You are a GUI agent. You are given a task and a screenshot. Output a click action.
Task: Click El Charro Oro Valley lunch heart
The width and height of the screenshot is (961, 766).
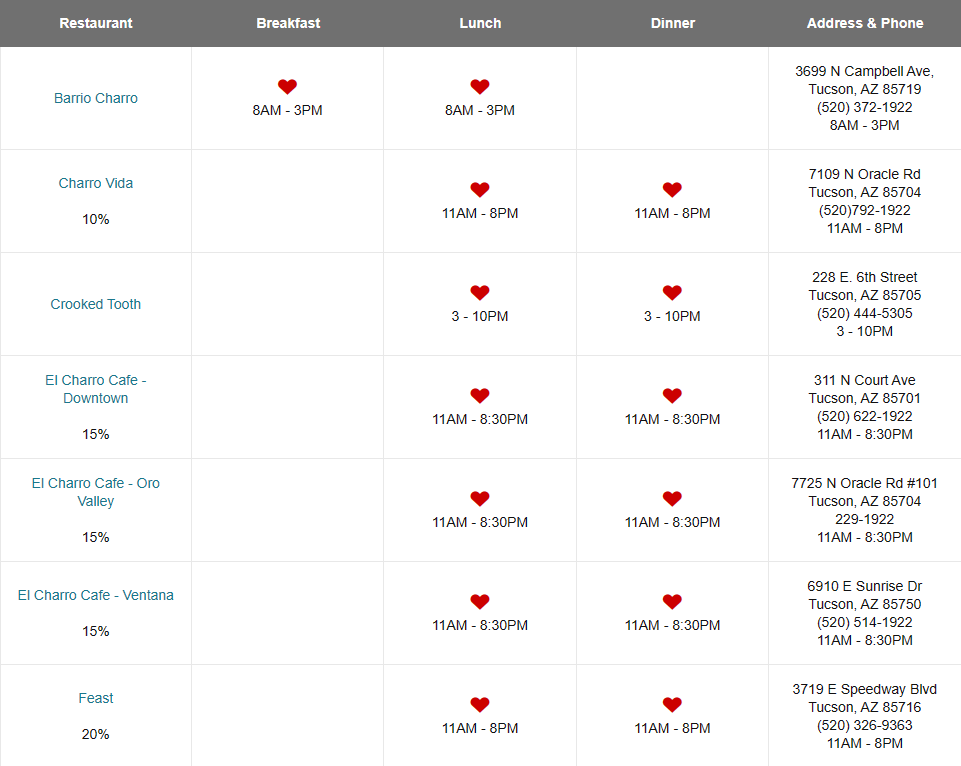pyautogui.click(x=480, y=498)
